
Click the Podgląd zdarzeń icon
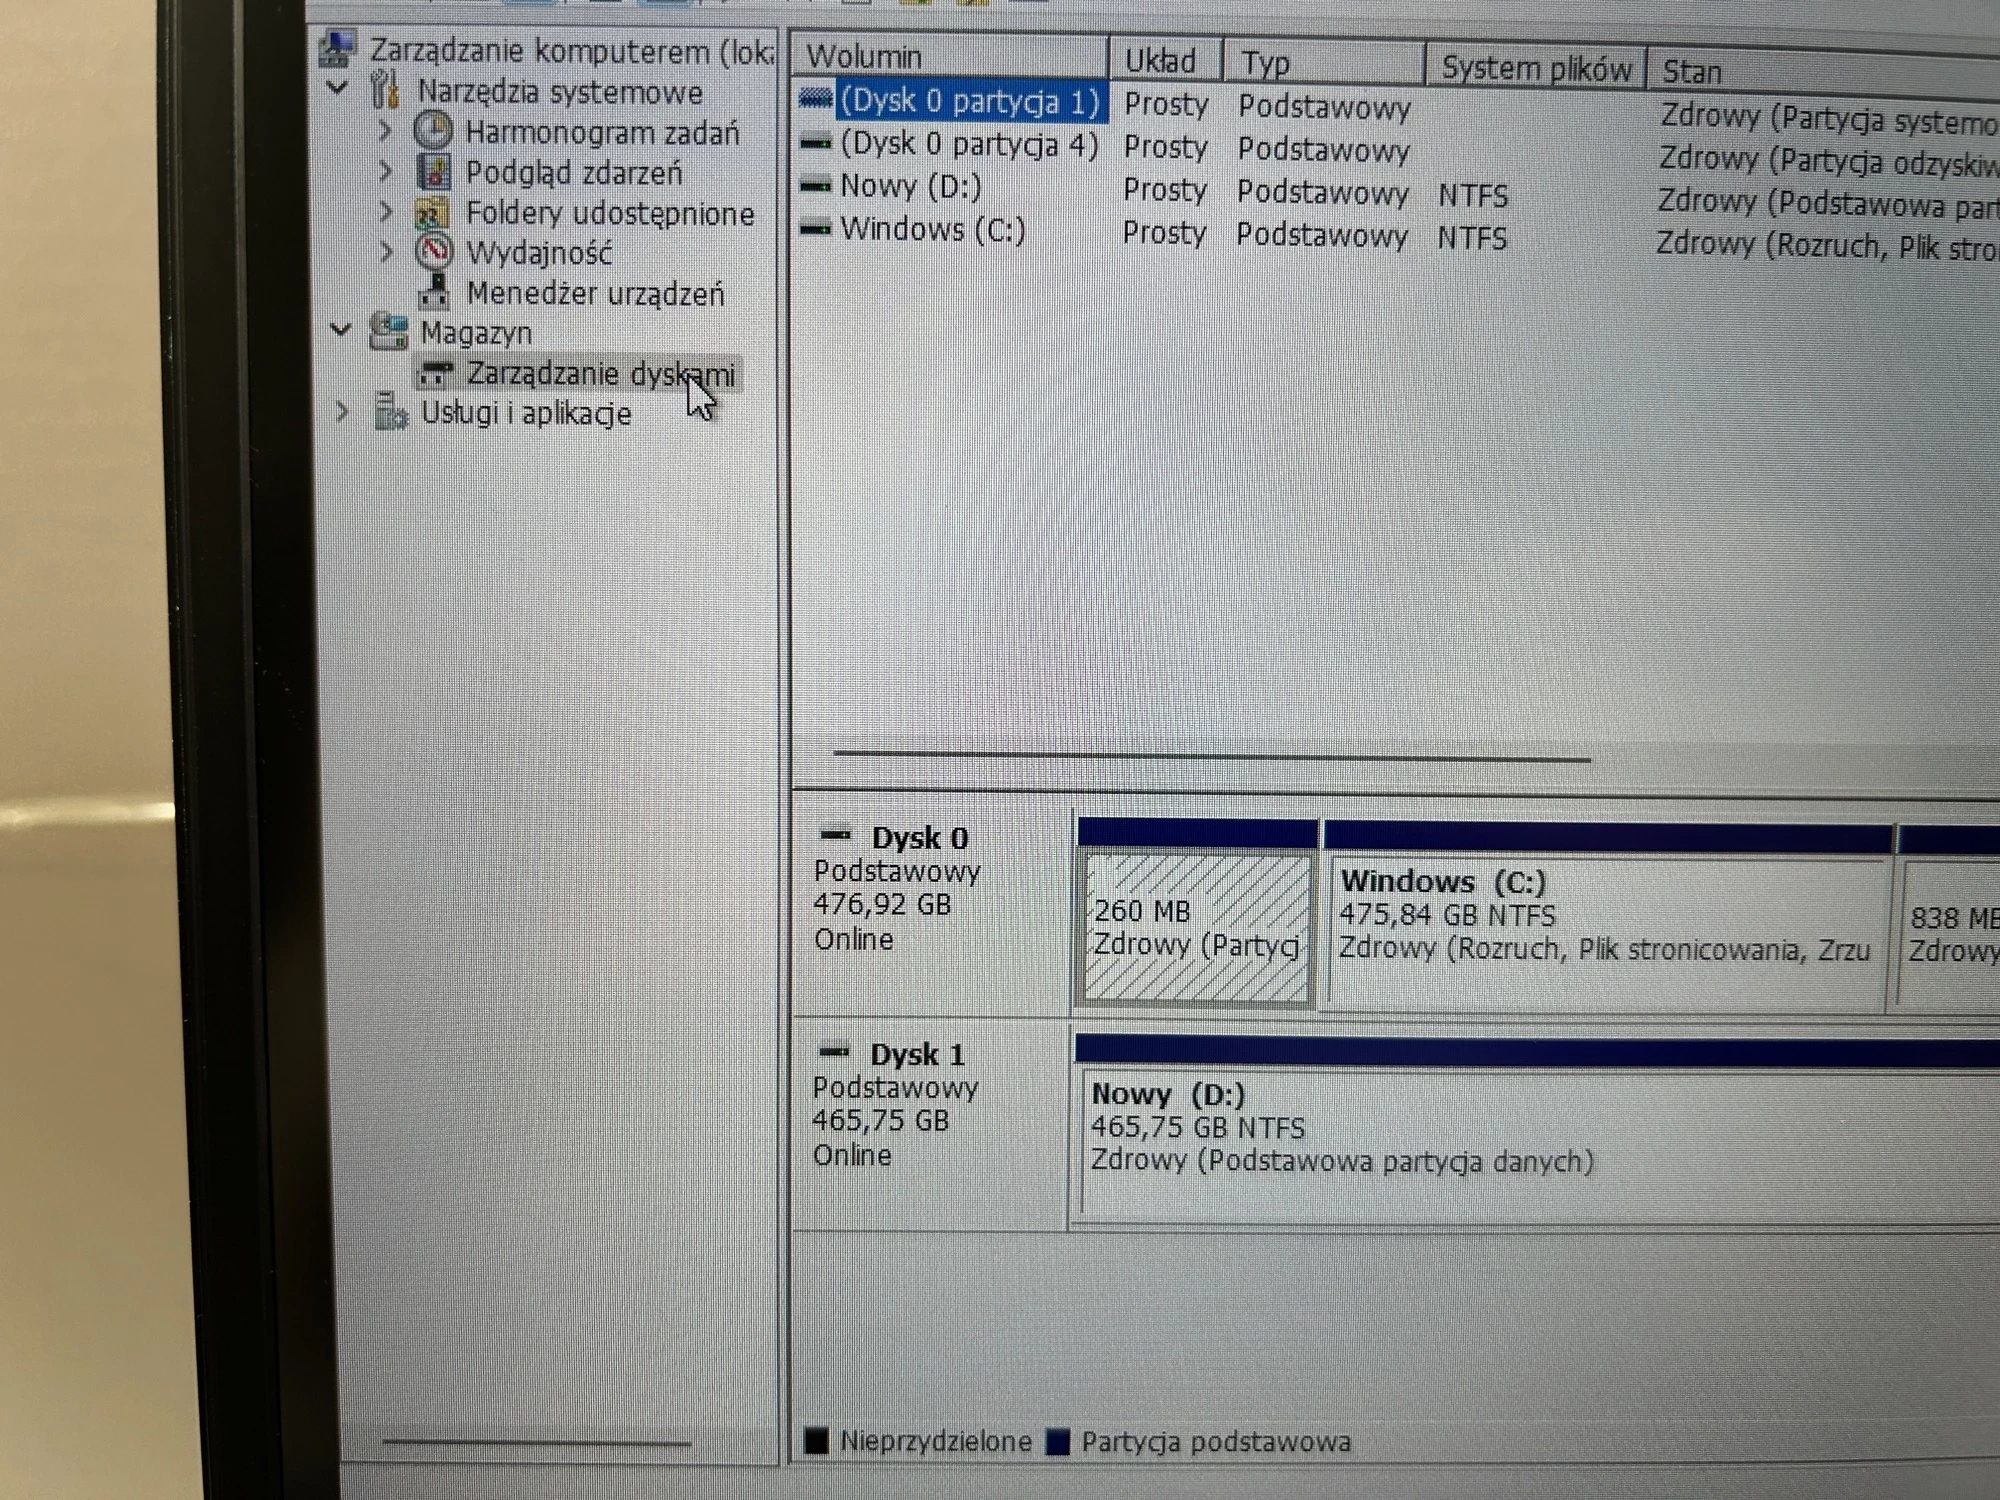(433, 172)
